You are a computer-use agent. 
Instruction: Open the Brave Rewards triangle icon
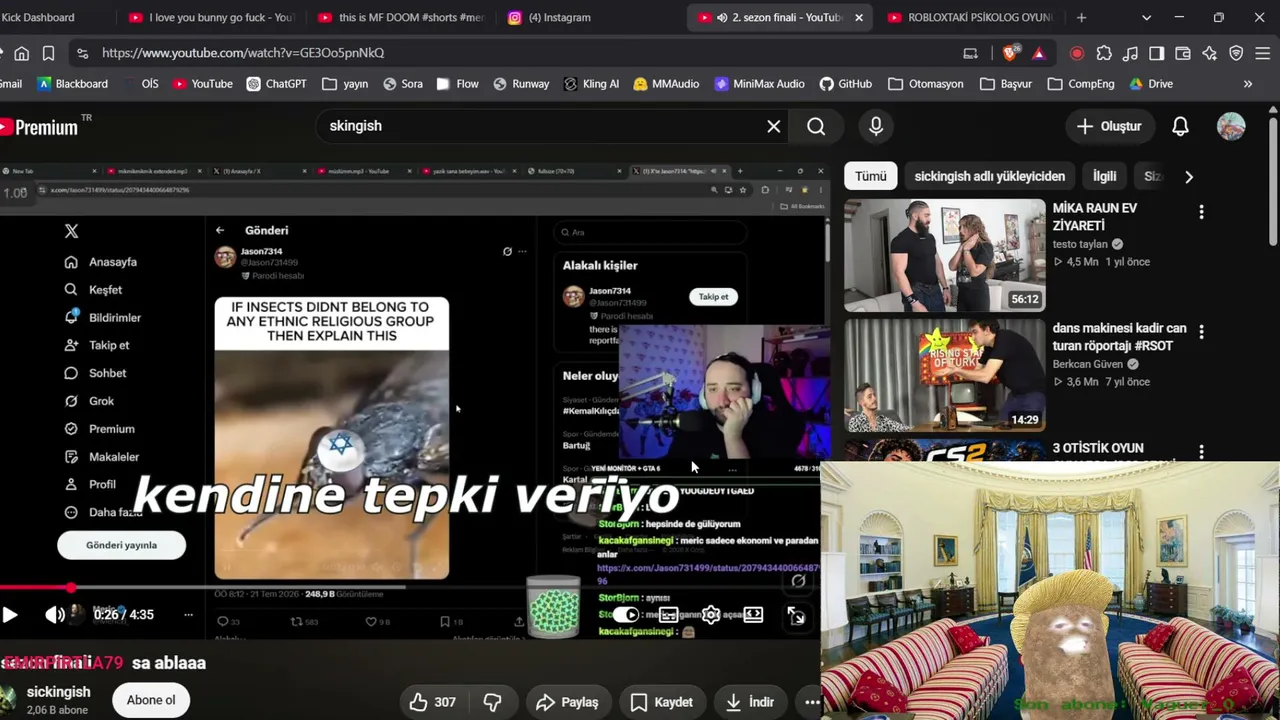tap(1039, 53)
